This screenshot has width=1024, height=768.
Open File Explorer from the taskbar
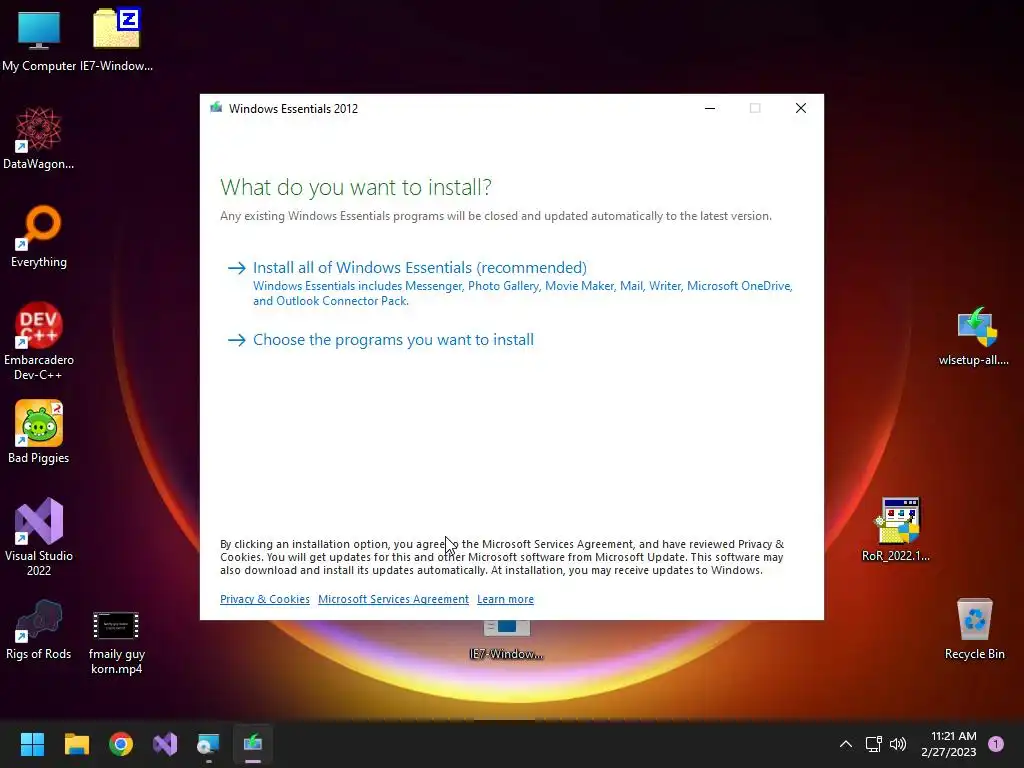tap(76, 744)
